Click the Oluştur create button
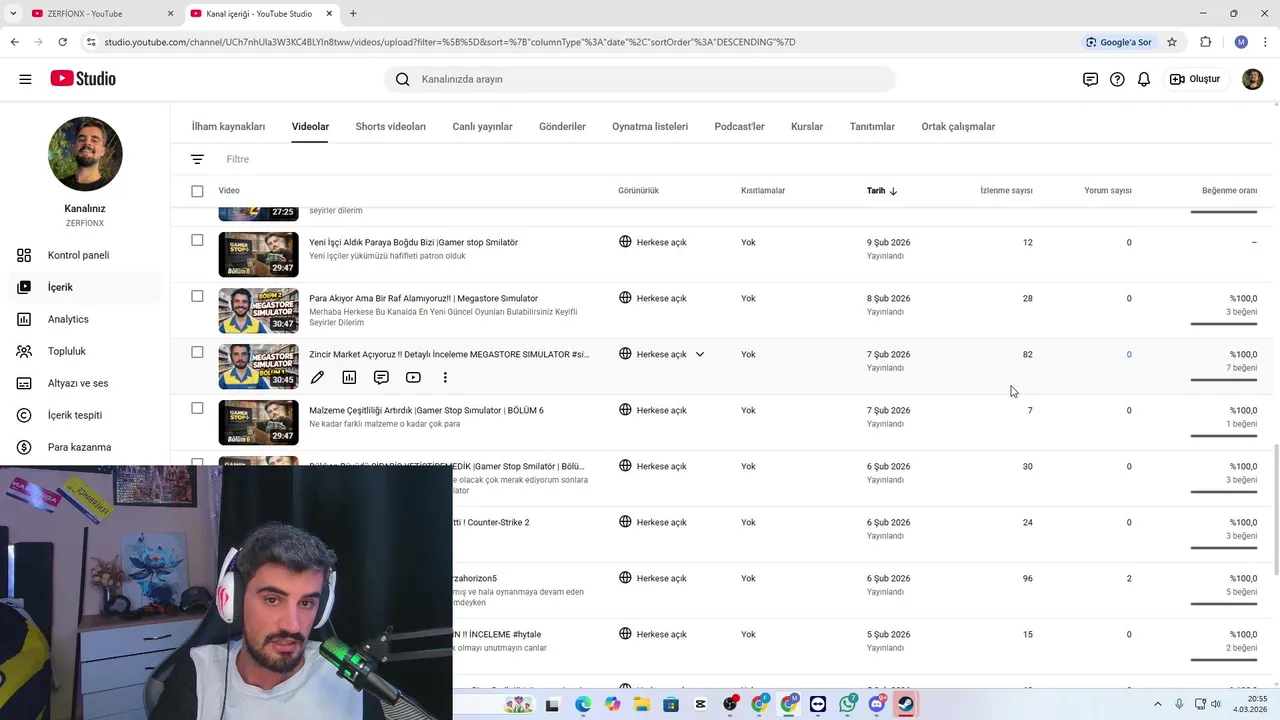This screenshot has height=720, width=1280. pyautogui.click(x=1195, y=79)
